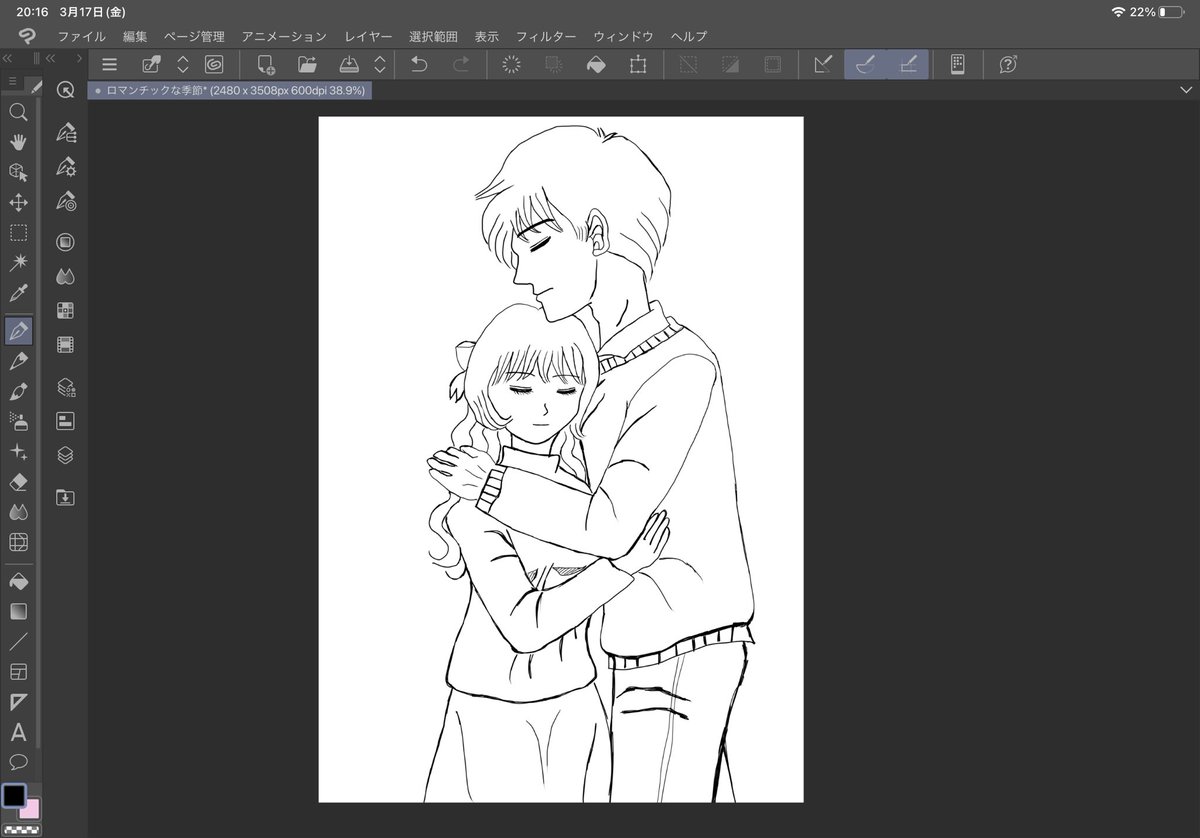Open the ヘルプ menu
Image resolution: width=1200 pixels, height=838 pixels.
pos(689,36)
